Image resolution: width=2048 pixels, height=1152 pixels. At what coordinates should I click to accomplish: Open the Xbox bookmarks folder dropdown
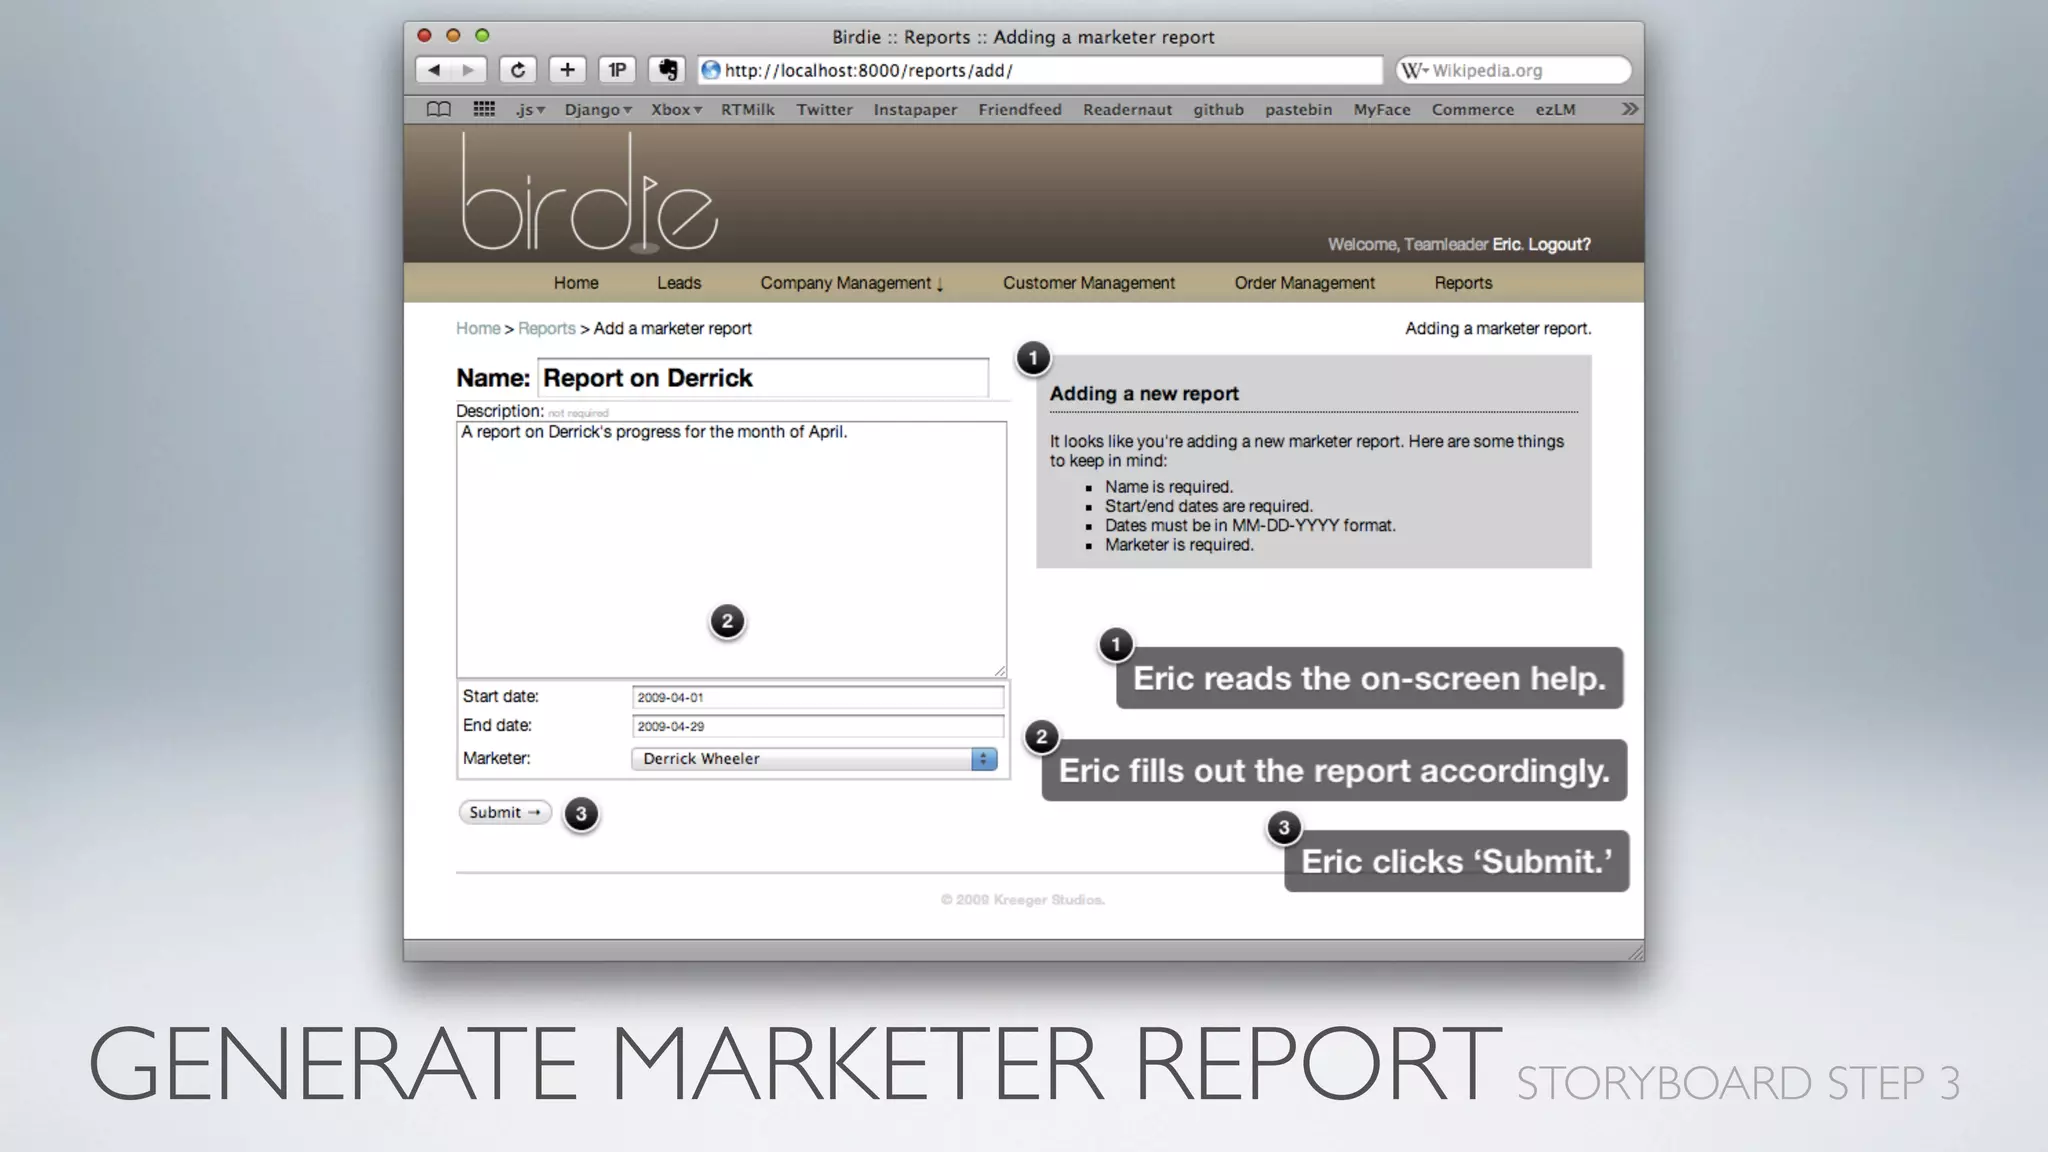676,110
